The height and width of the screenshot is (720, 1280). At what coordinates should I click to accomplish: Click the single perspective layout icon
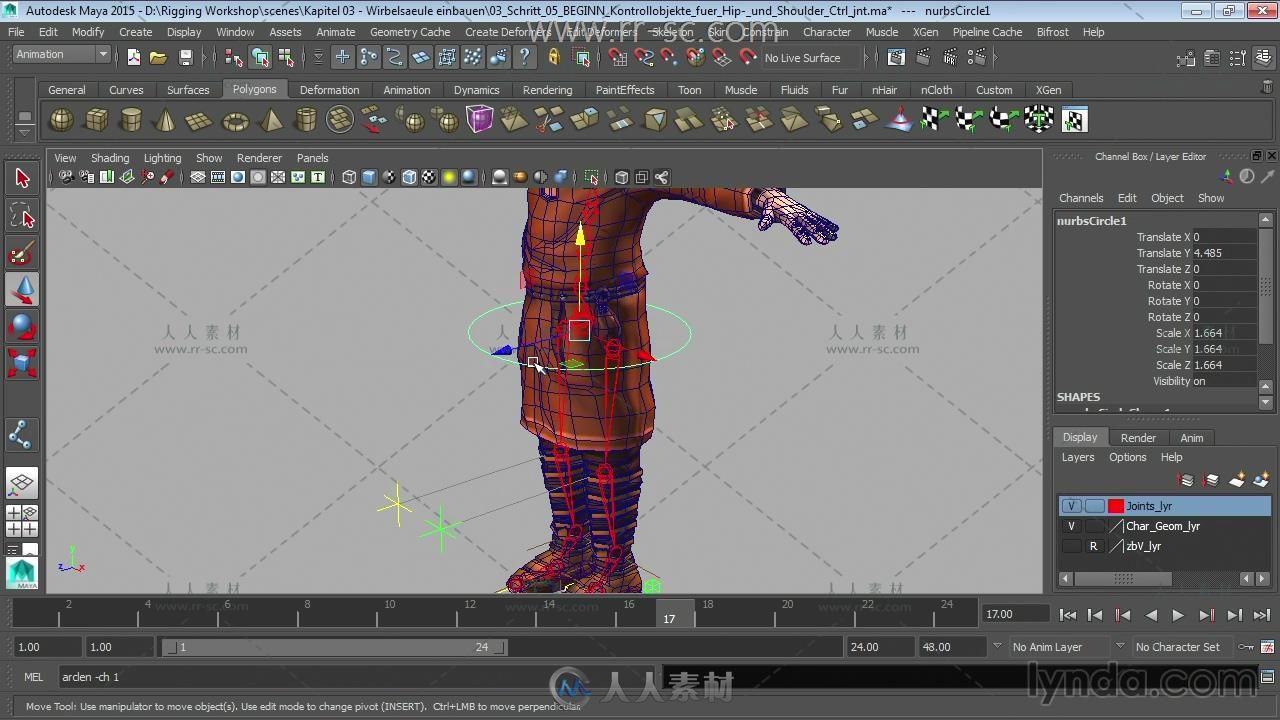click(x=22, y=483)
